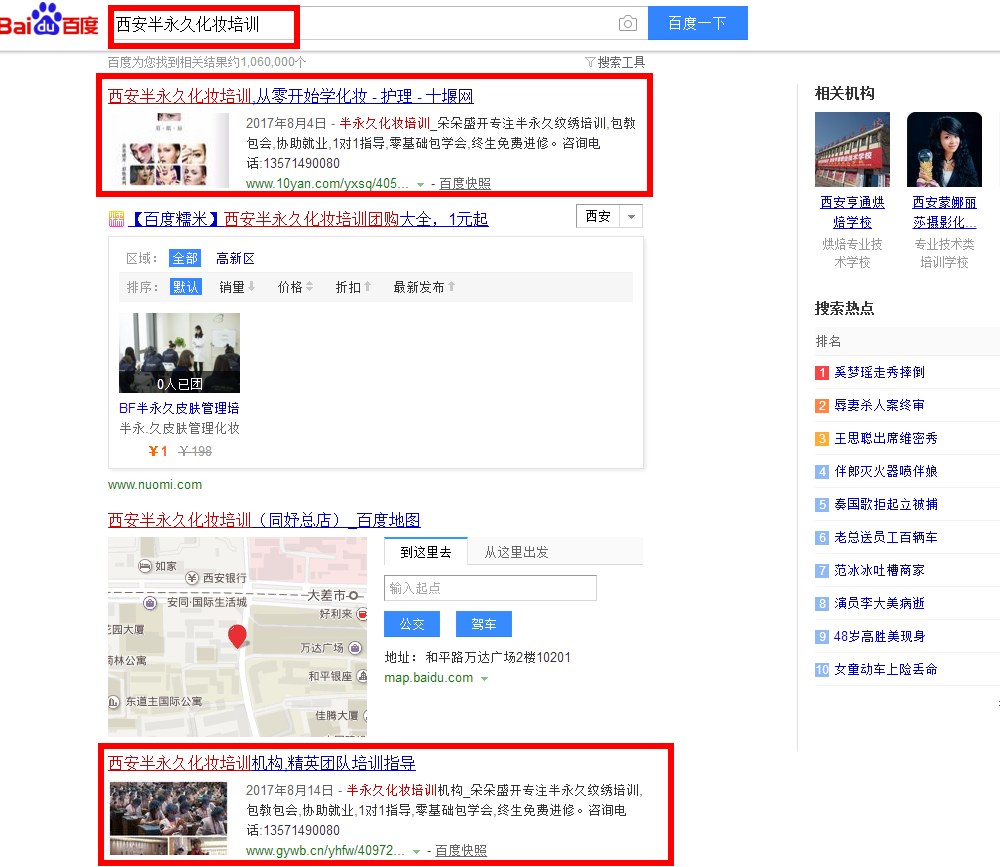Click the 公交 route button
Screen dimensions: 1000x867
coord(412,624)
